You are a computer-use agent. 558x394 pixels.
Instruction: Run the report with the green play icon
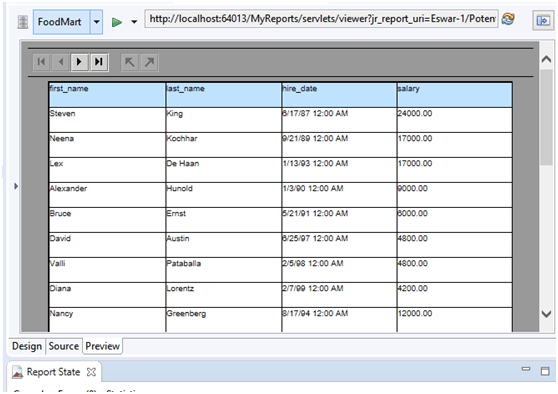pyautogui.click(x=116, y=22)
